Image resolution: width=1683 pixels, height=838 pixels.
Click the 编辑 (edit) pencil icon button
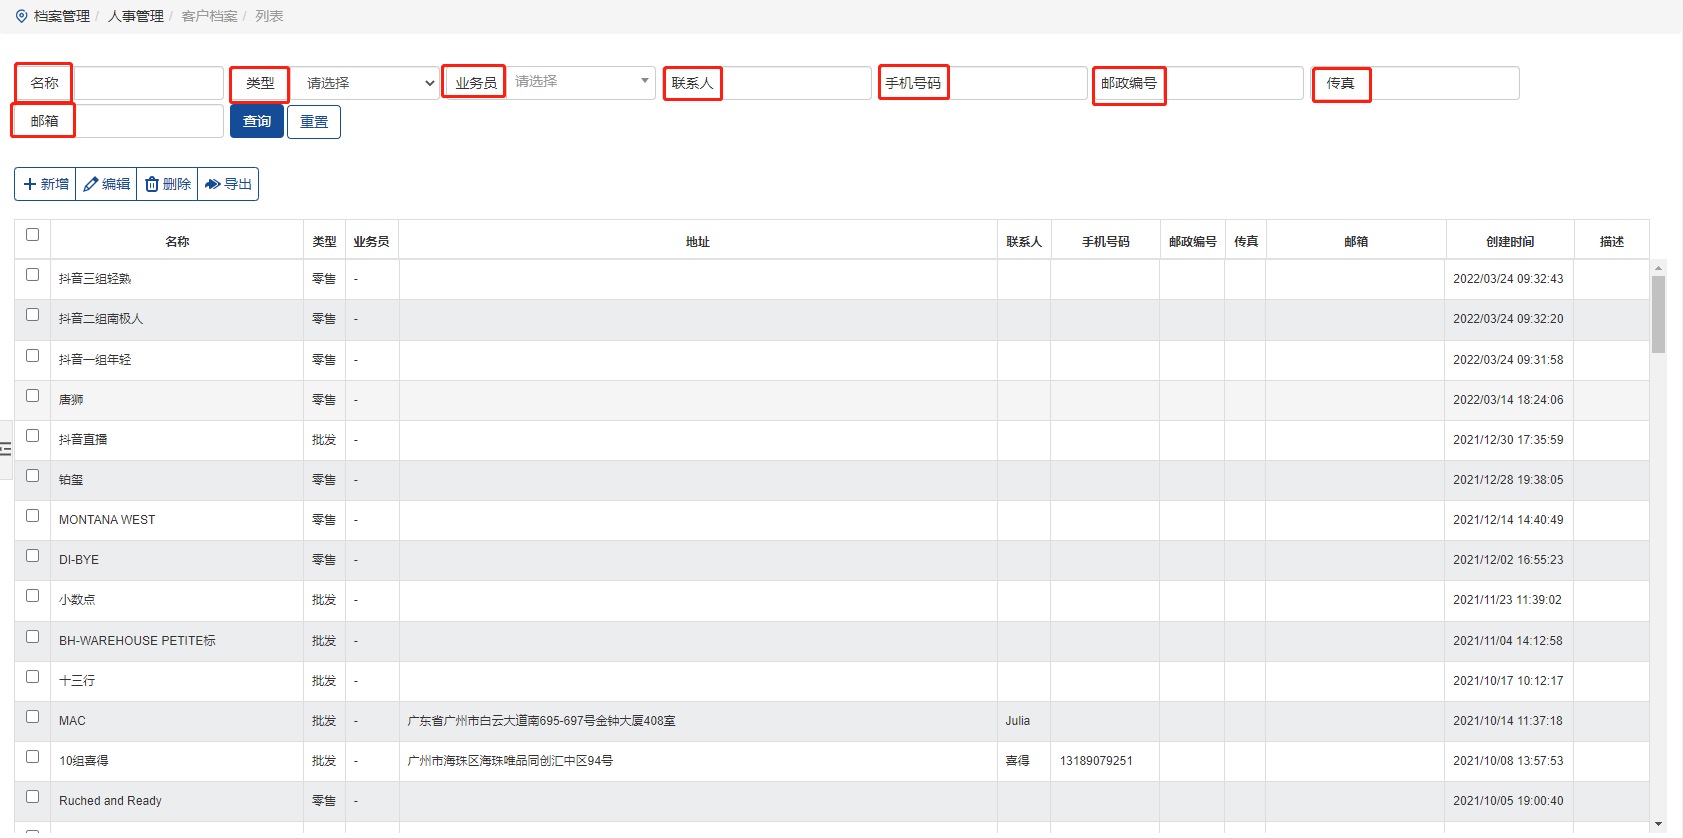(x=106, y=184)
